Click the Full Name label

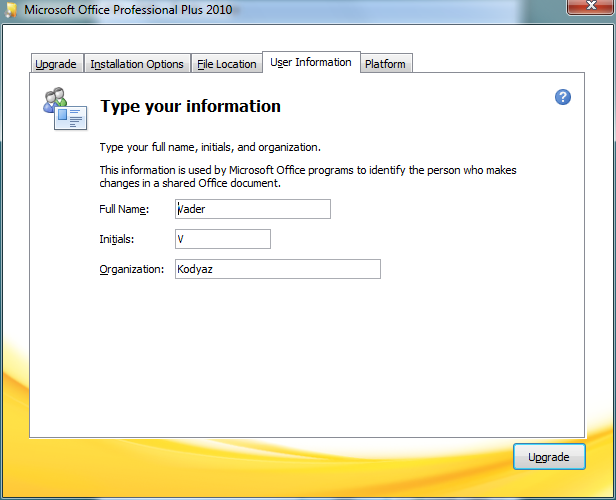(124, 209)
